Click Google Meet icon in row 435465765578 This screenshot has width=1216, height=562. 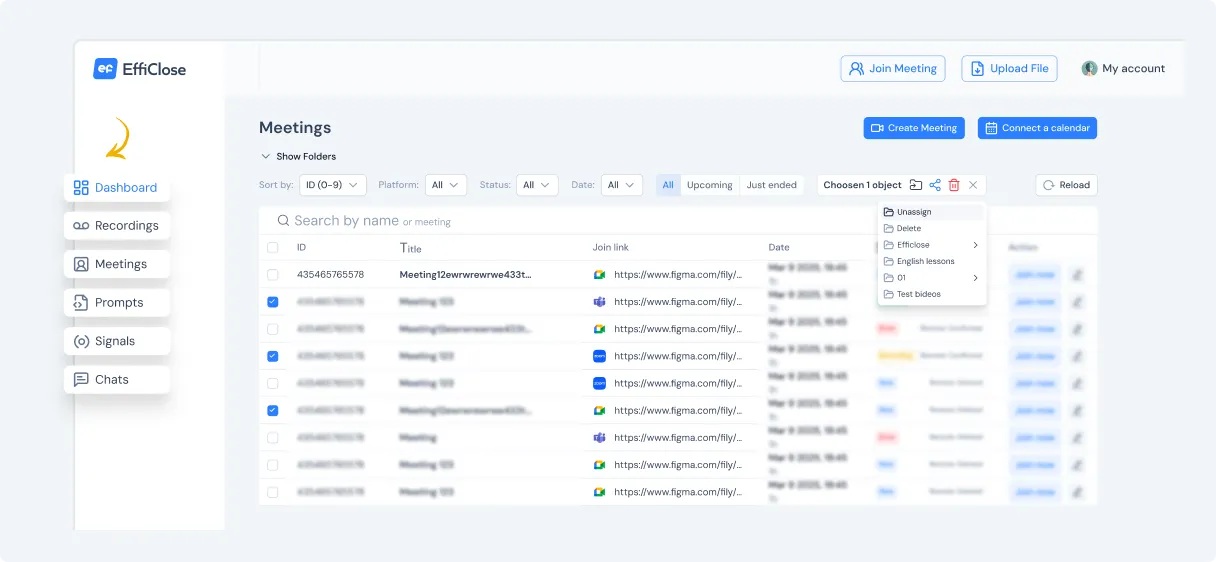pos(599,274)
